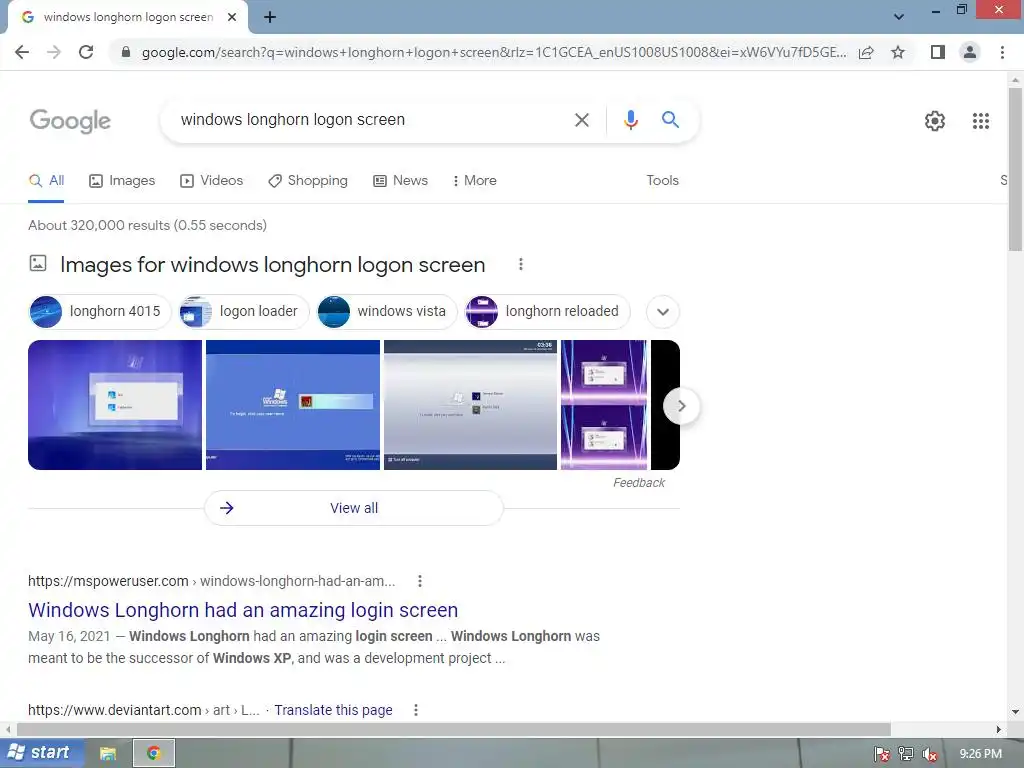Switch to the News tab

(400, 181)
